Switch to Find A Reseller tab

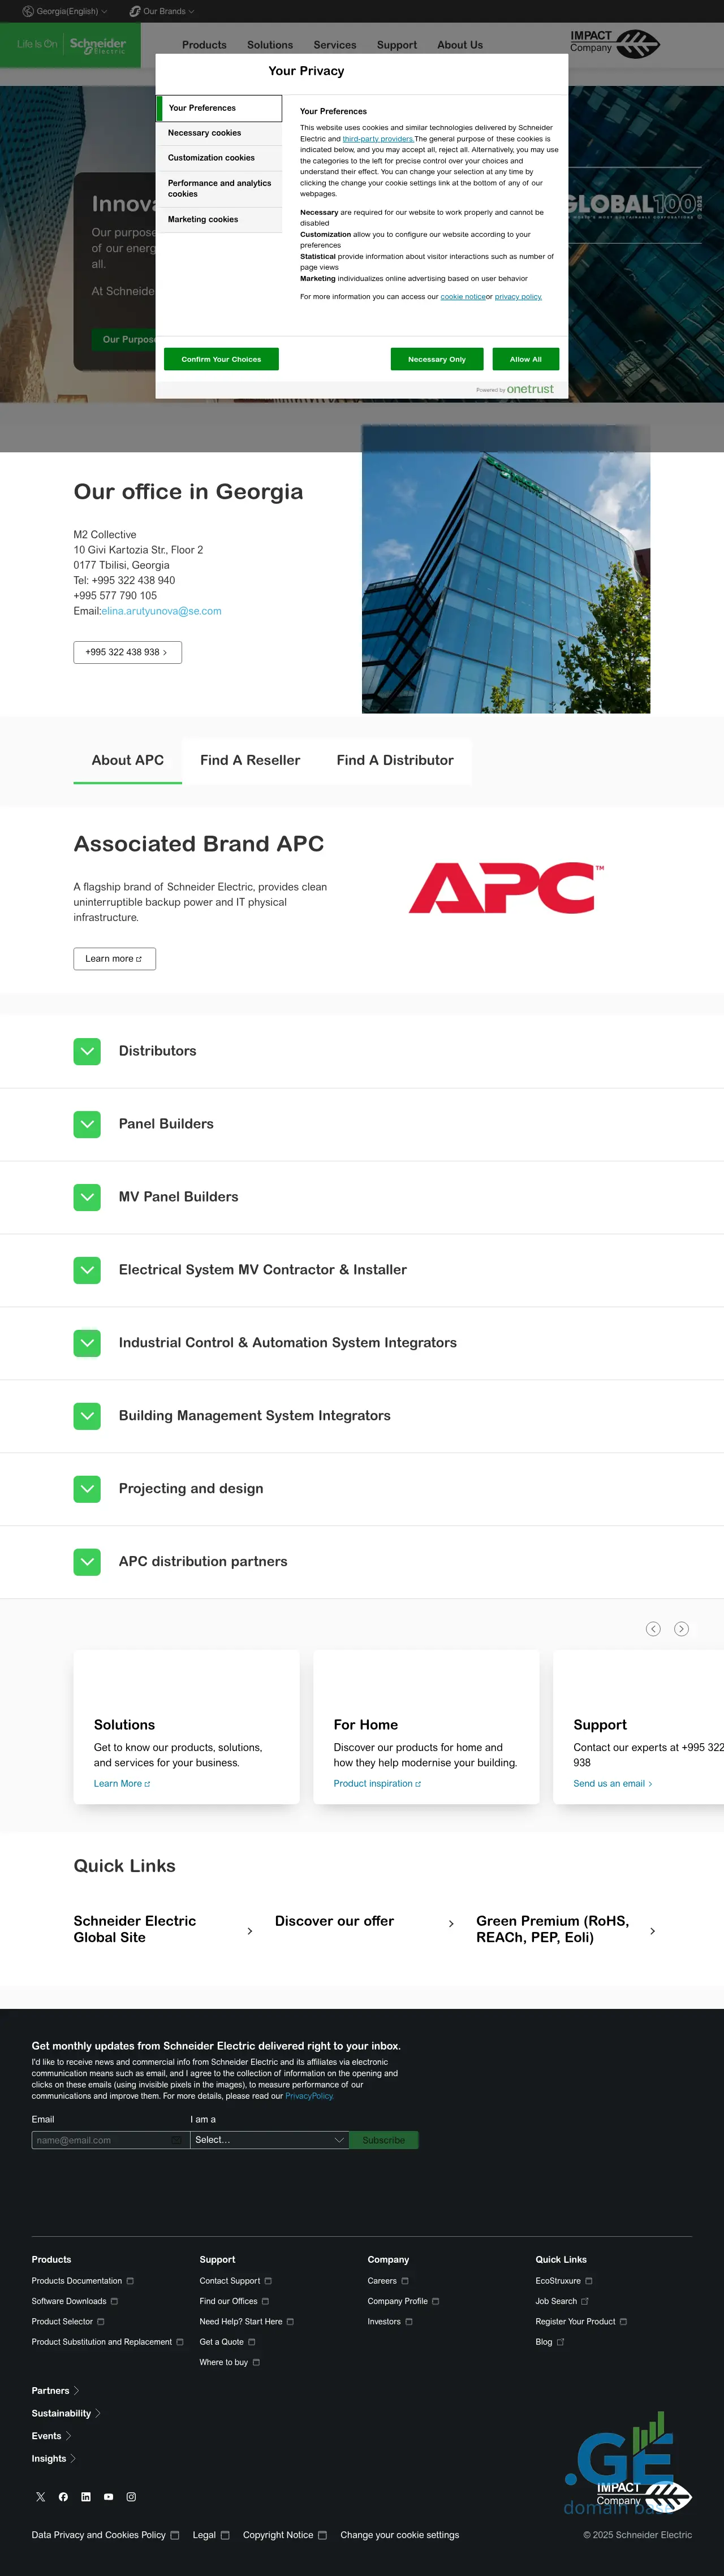pos(250,760)
